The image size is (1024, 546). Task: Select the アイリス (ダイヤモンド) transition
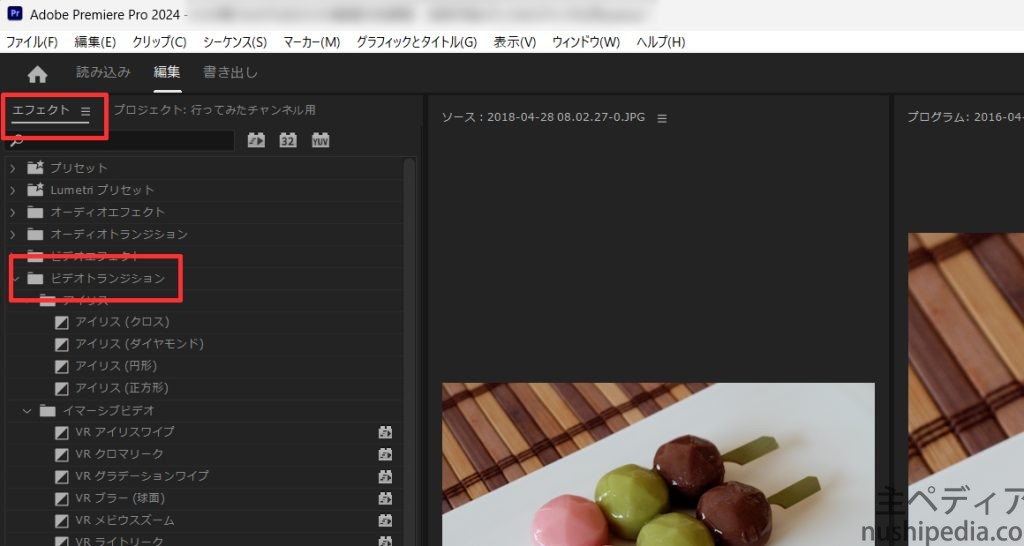click(139, 344)
